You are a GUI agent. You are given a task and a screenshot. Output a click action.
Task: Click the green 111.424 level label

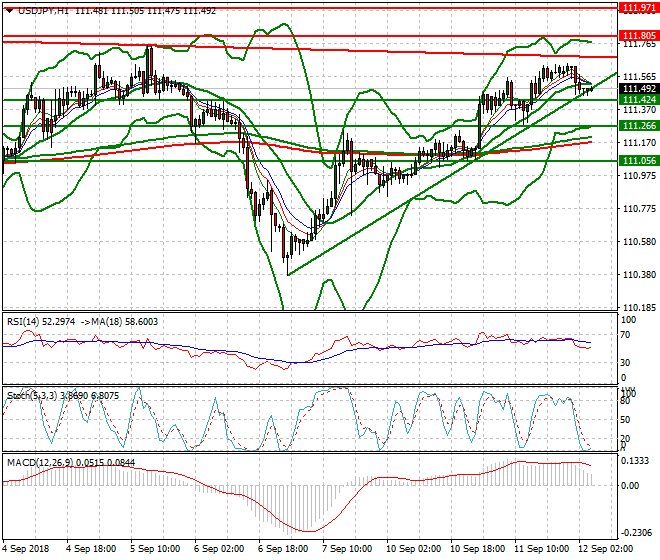(x=639, y=100)
